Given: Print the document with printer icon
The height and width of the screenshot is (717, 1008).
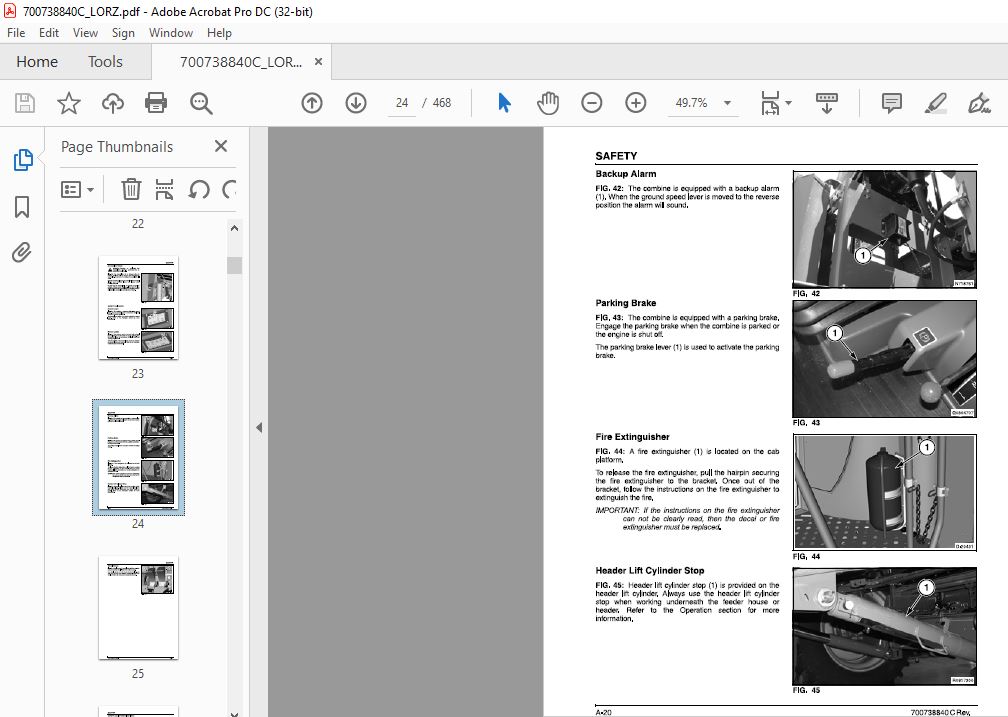Looking at the screenshot, I should coord(156,103).
